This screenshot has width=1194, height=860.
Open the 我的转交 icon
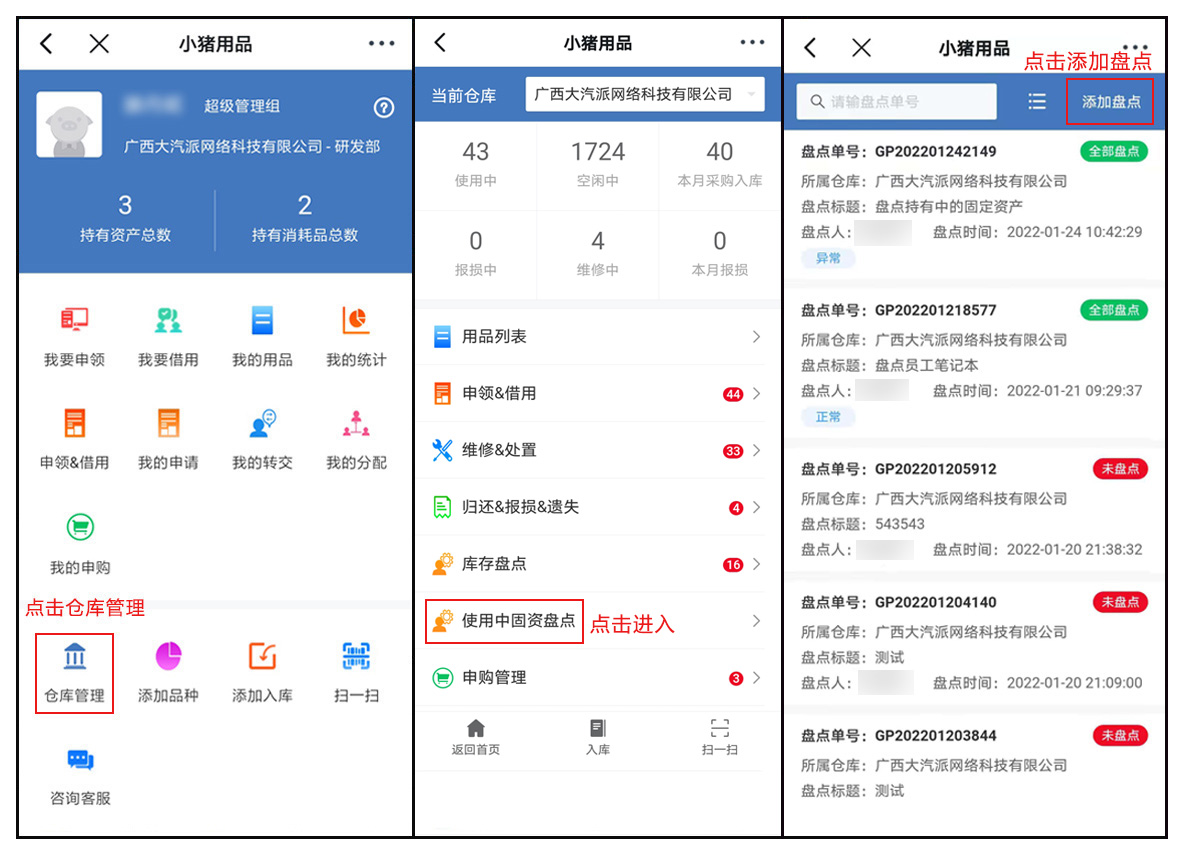(x=262, y=423)
